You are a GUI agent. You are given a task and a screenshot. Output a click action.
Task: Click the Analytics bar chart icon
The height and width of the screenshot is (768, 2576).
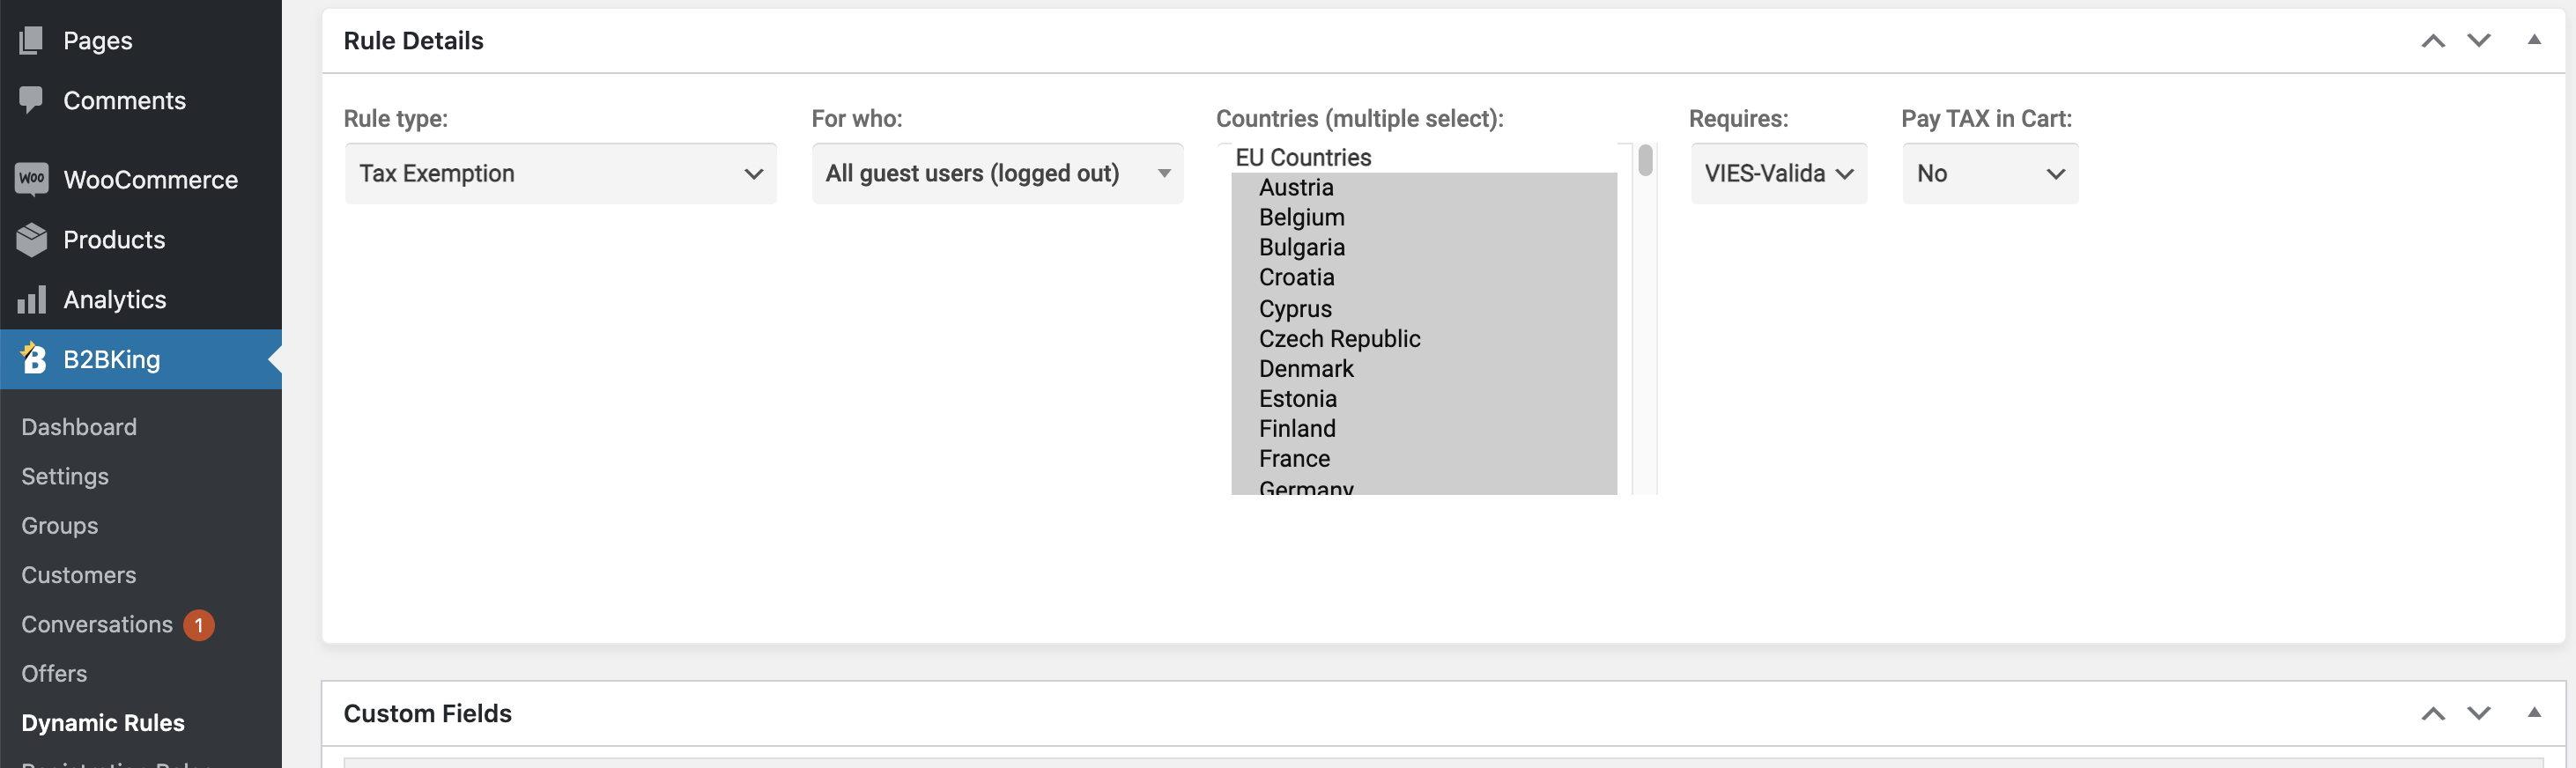[x=31, y=299]
